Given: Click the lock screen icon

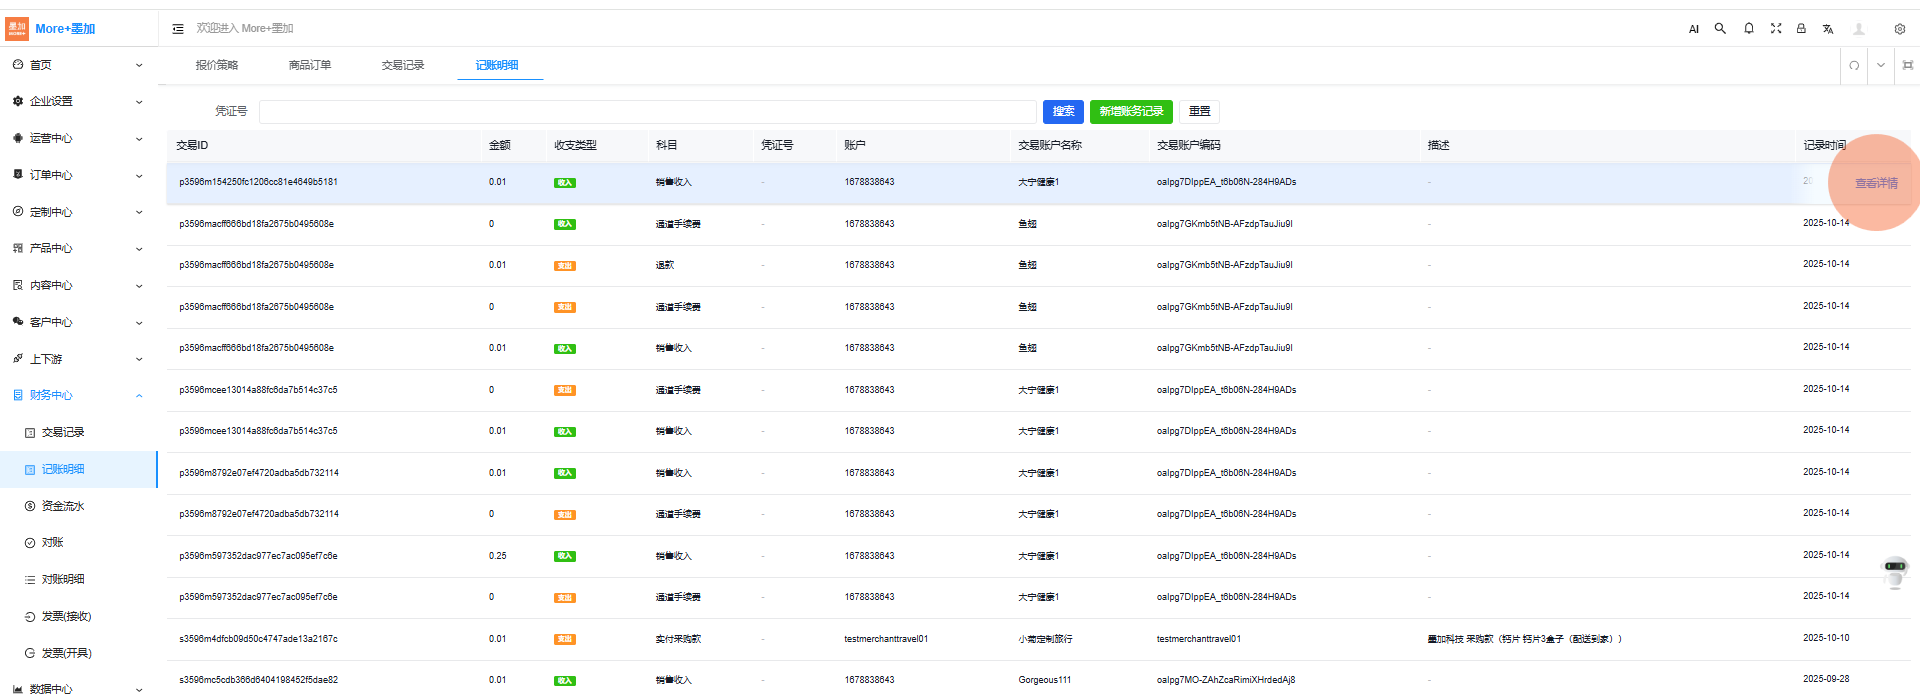Looking at the screenshot, I should click(x=1801, y=29).
